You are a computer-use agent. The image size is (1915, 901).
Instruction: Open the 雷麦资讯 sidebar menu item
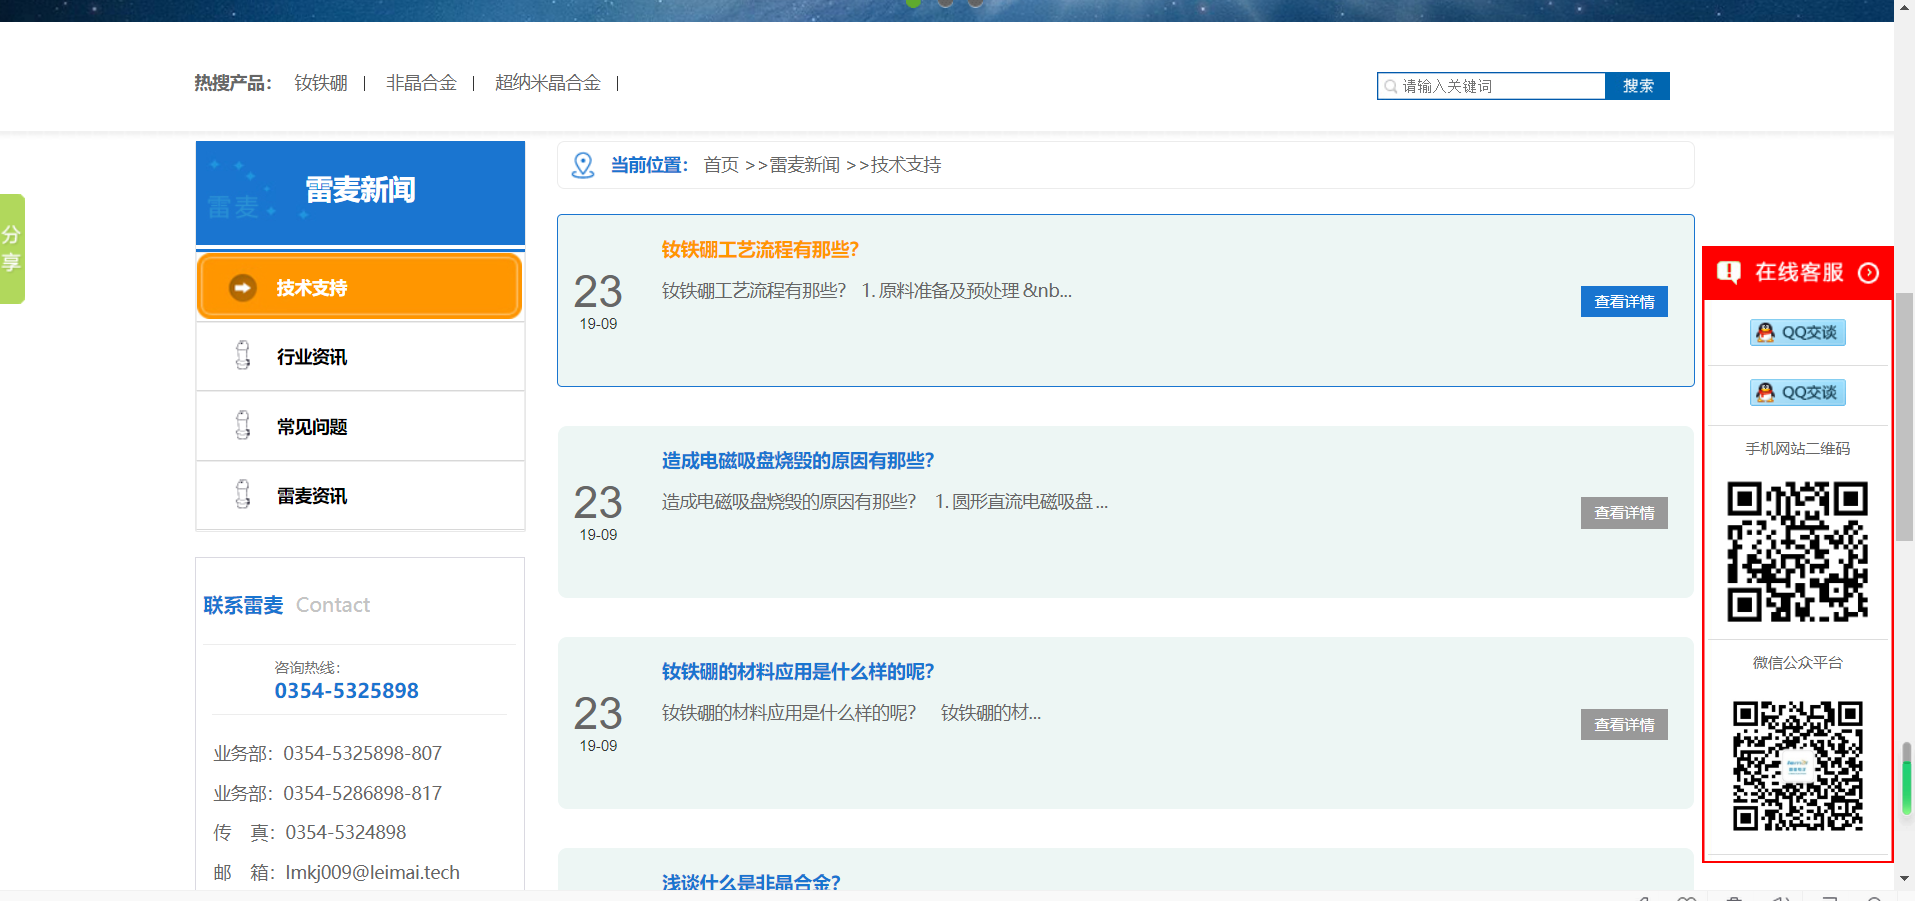(x=360, y=495)
